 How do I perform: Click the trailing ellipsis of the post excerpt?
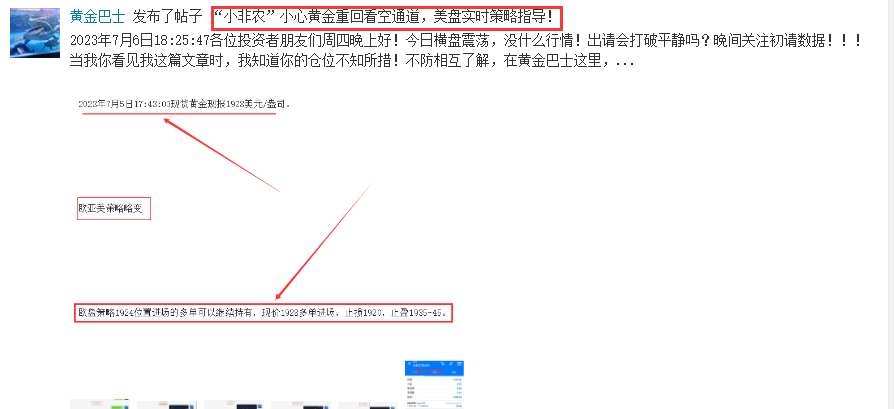tap(625, 62)
